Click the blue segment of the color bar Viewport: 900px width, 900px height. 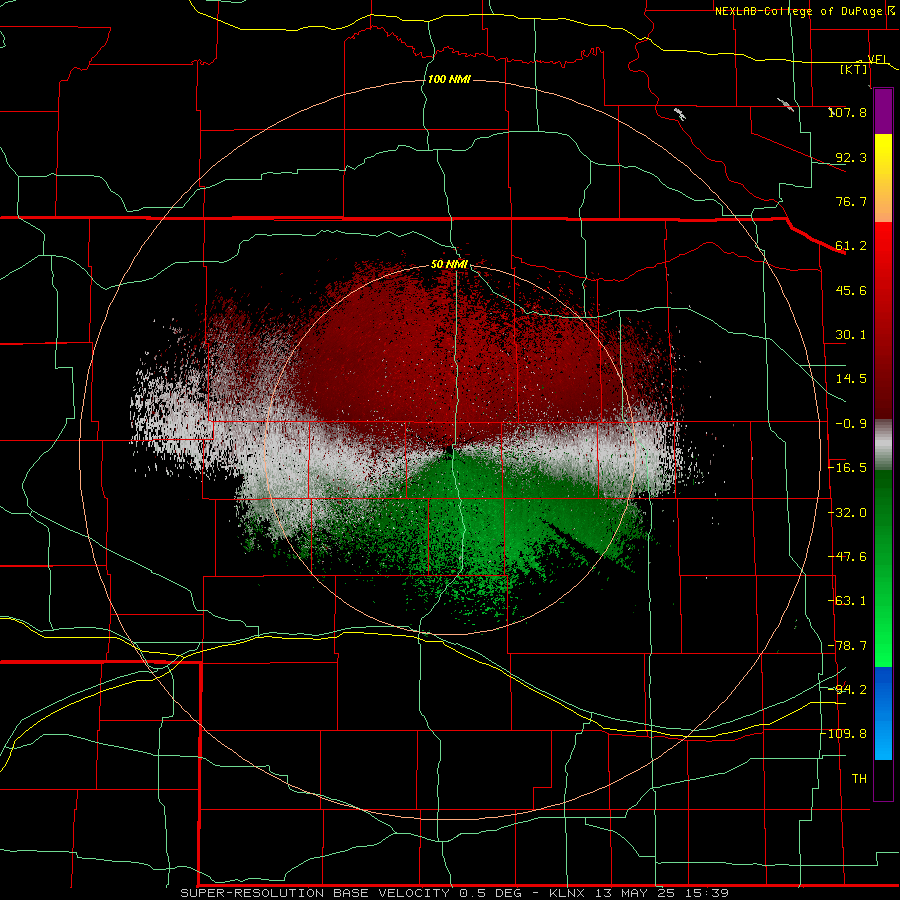coord(883,713)
